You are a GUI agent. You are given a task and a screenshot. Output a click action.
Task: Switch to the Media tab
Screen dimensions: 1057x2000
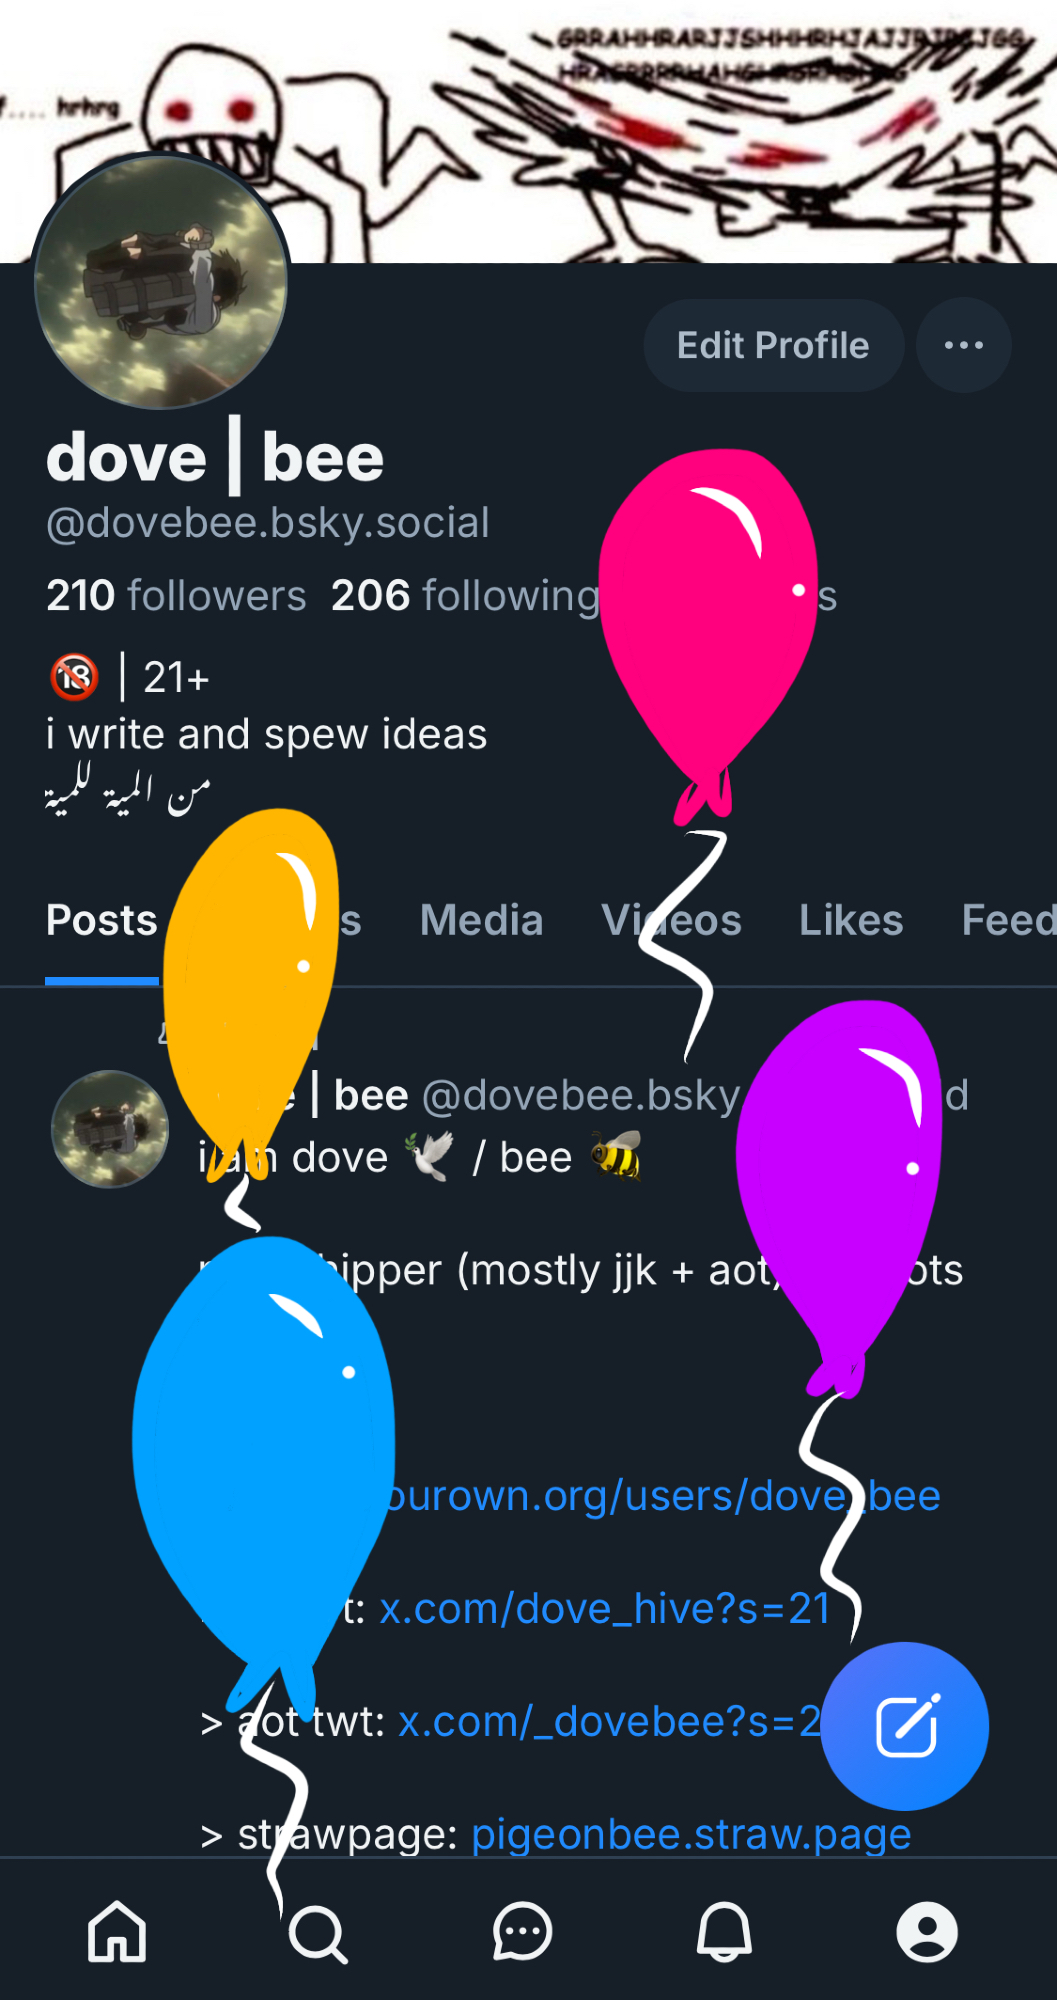pos(481,920)
